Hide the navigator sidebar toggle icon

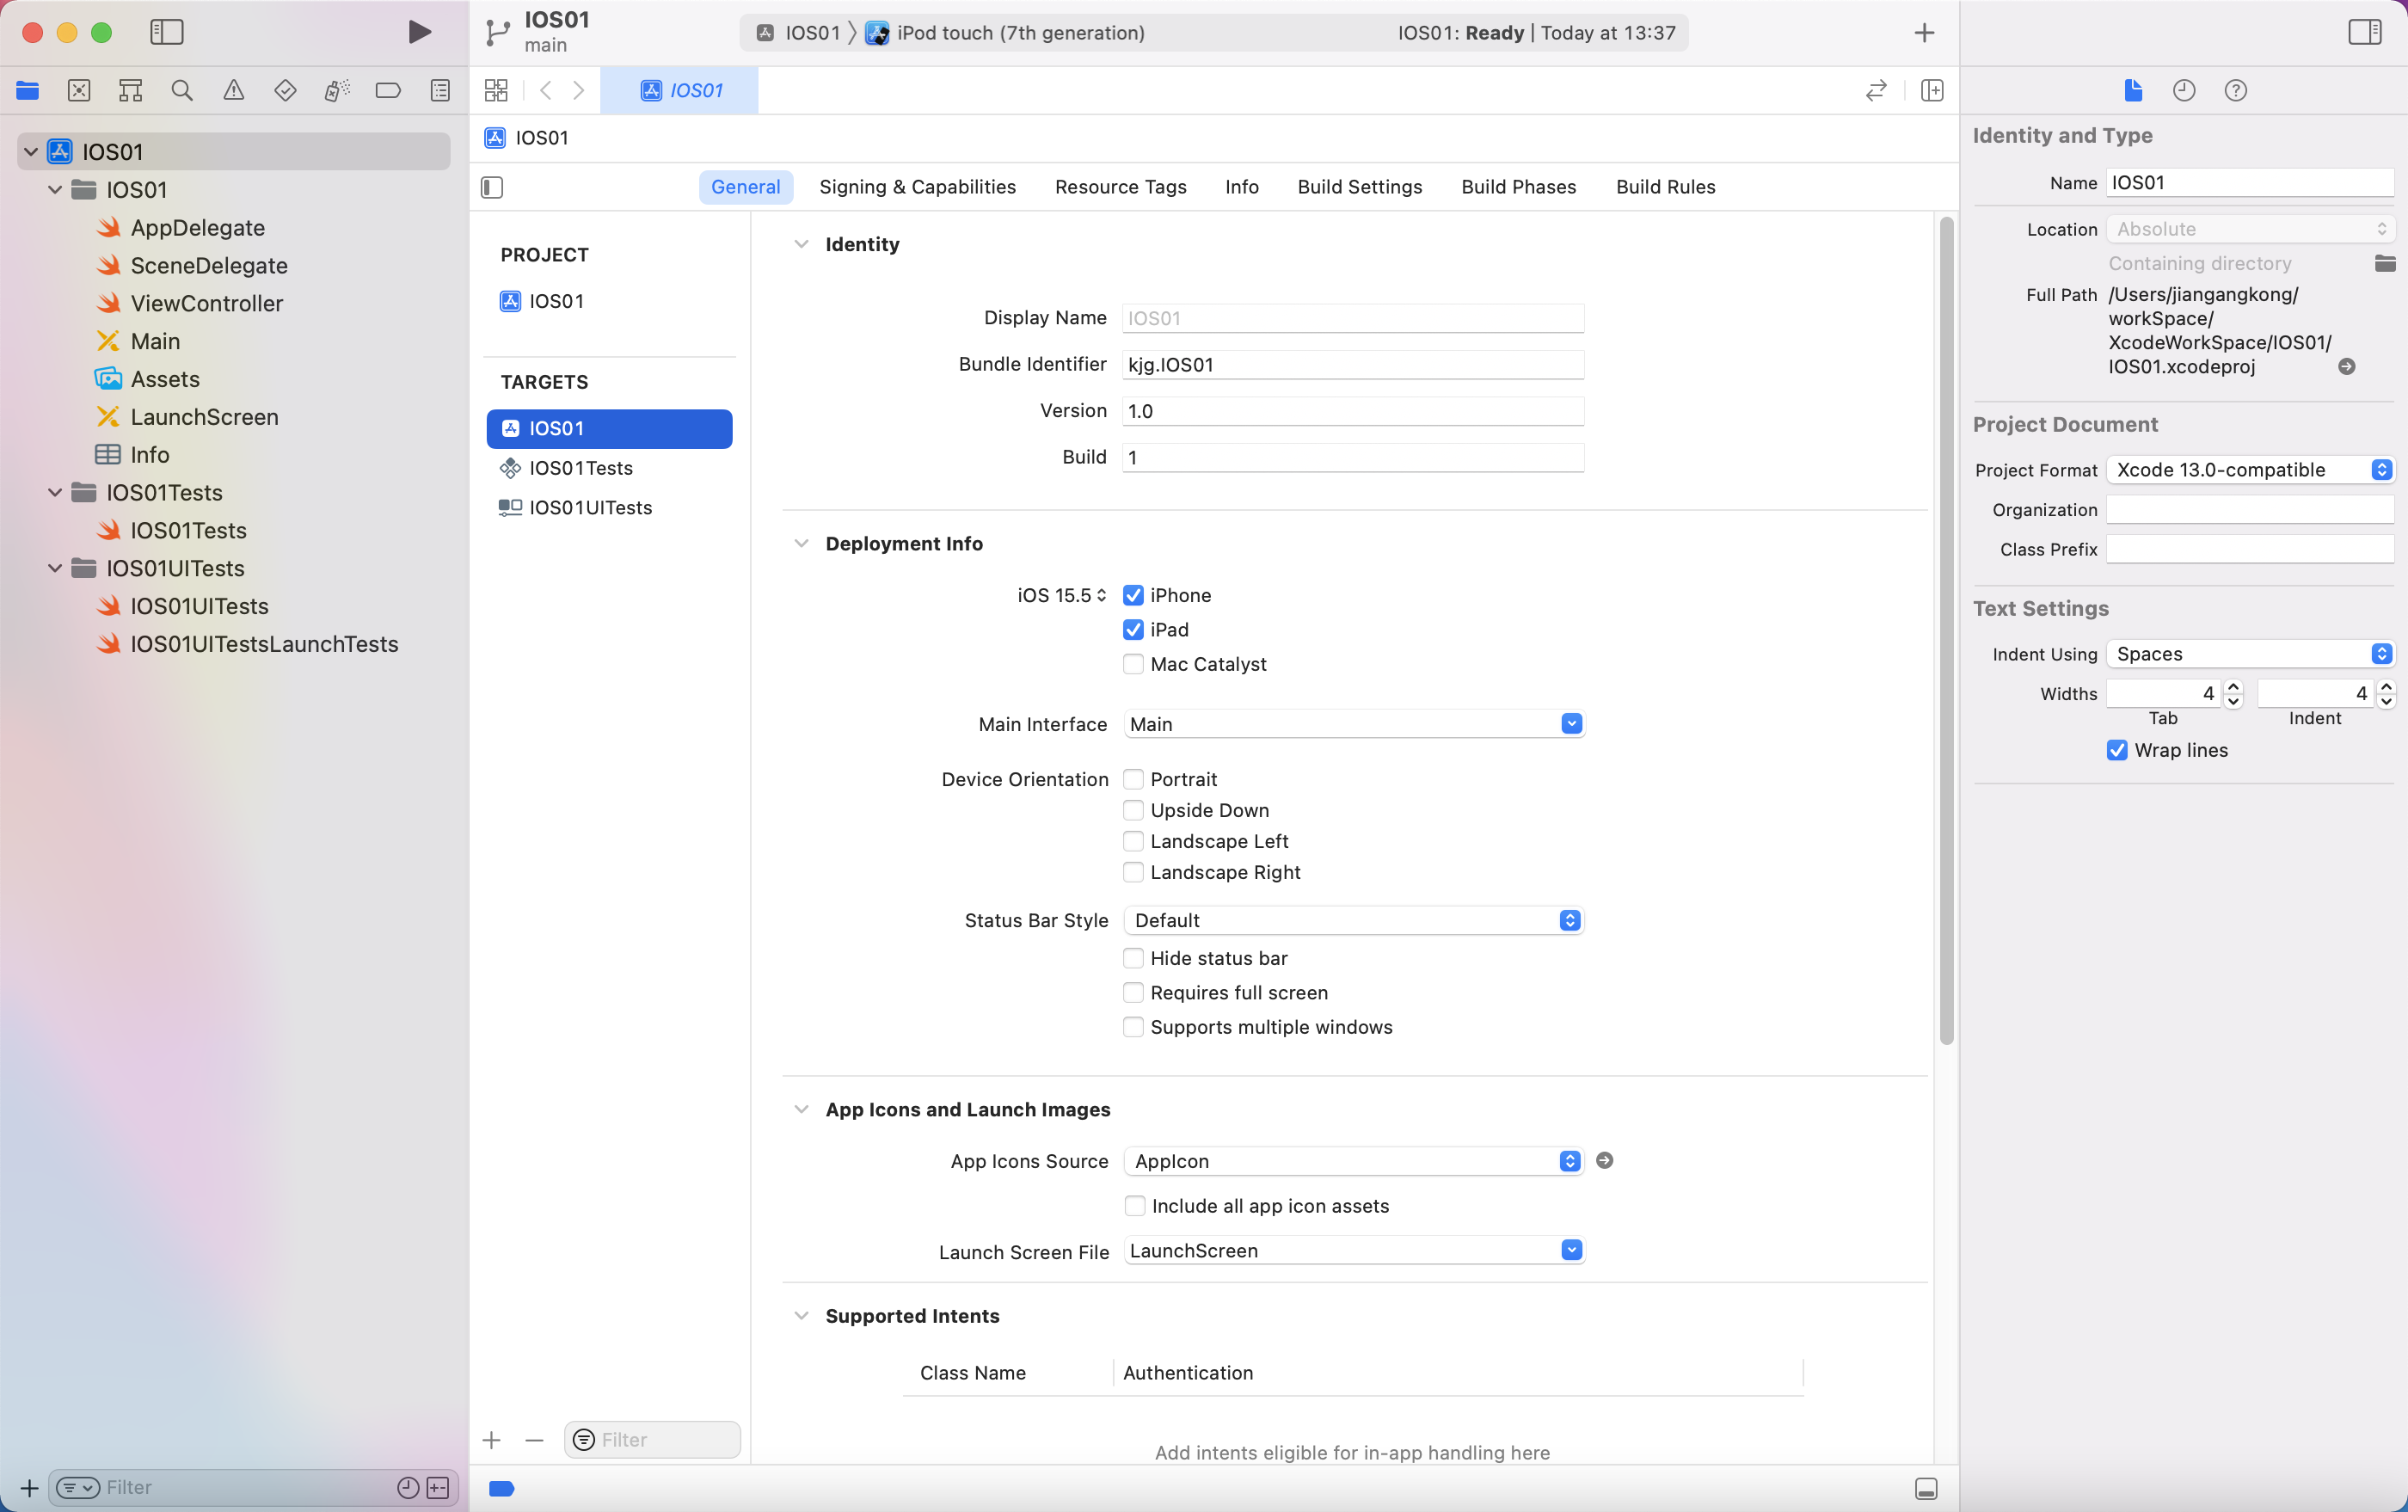point(167,32)
